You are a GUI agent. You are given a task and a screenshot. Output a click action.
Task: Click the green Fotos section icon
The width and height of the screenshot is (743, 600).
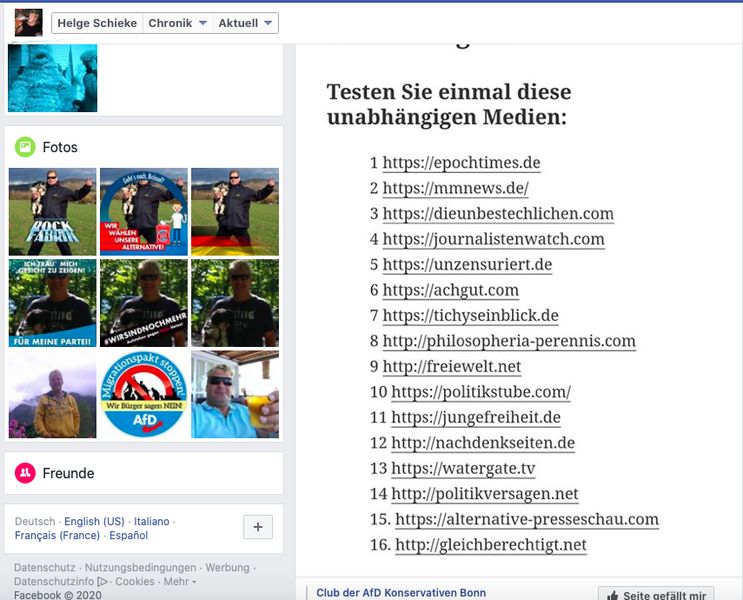point(25,147)
